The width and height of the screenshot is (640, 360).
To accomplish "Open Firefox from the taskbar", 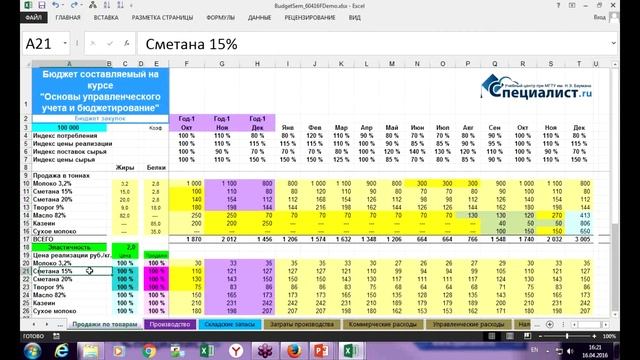I will click(x=294, y=351).
